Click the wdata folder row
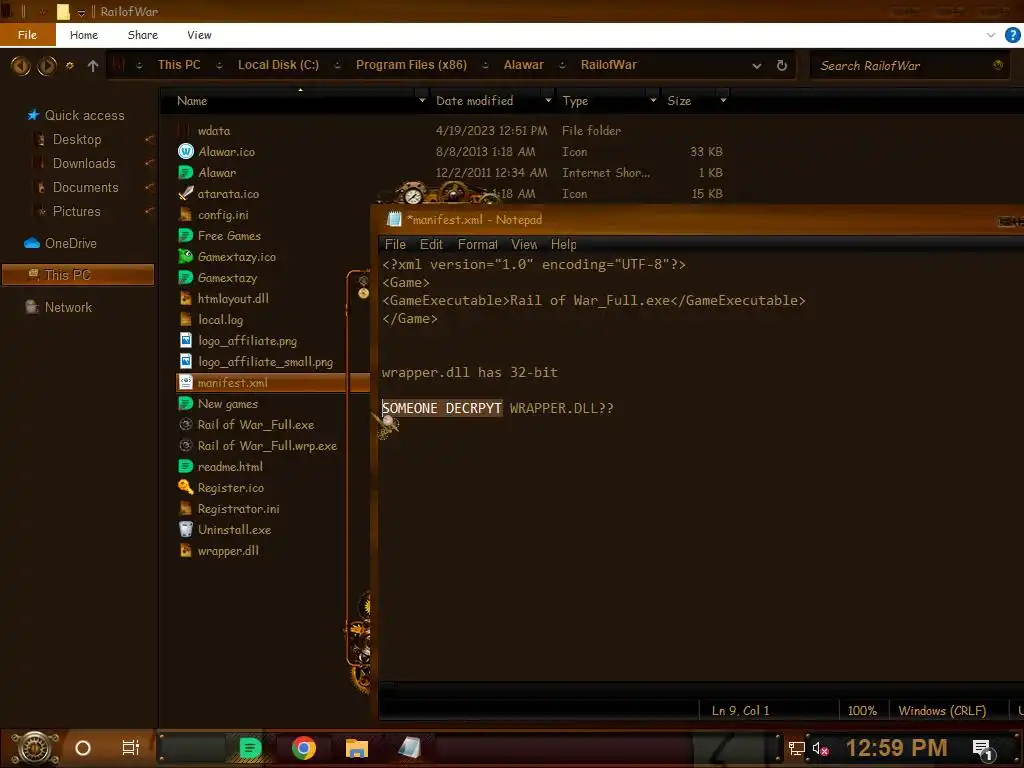 450,131
